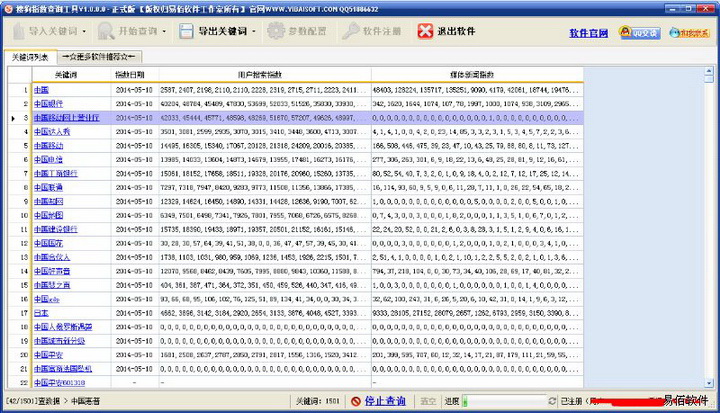Click the red 退出软件 X icon
The width and height of the screenshot is (720, 413).
coord(425,31)
